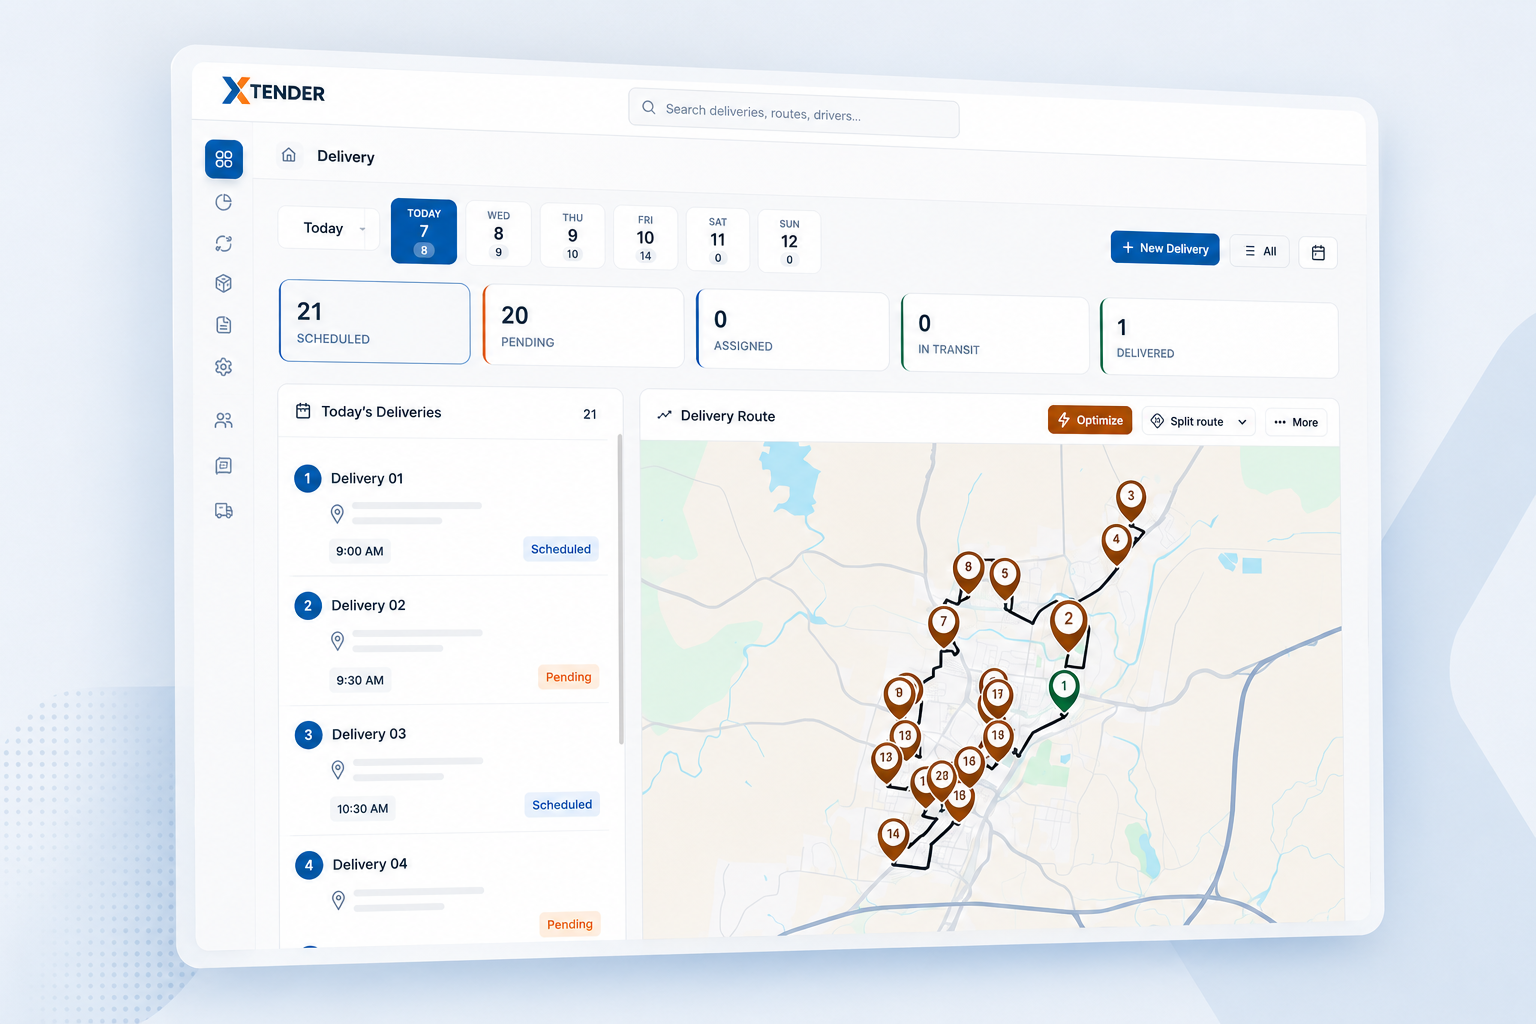Click the deliveries list scrollbar
Image resolution: width=1536 pixels, height=1024 pixels.
pos(621,590)
